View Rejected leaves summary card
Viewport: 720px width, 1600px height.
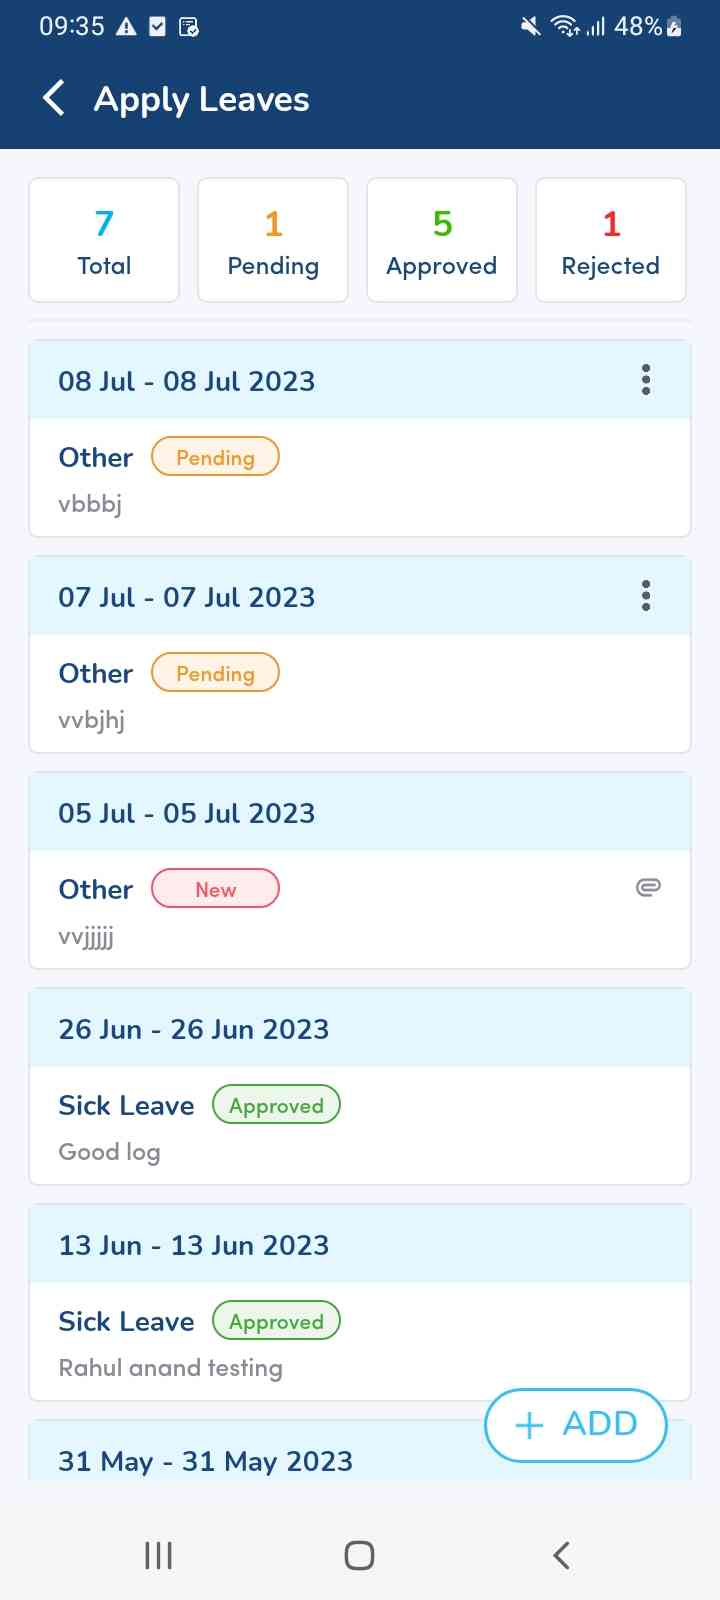tap(611, 240)
